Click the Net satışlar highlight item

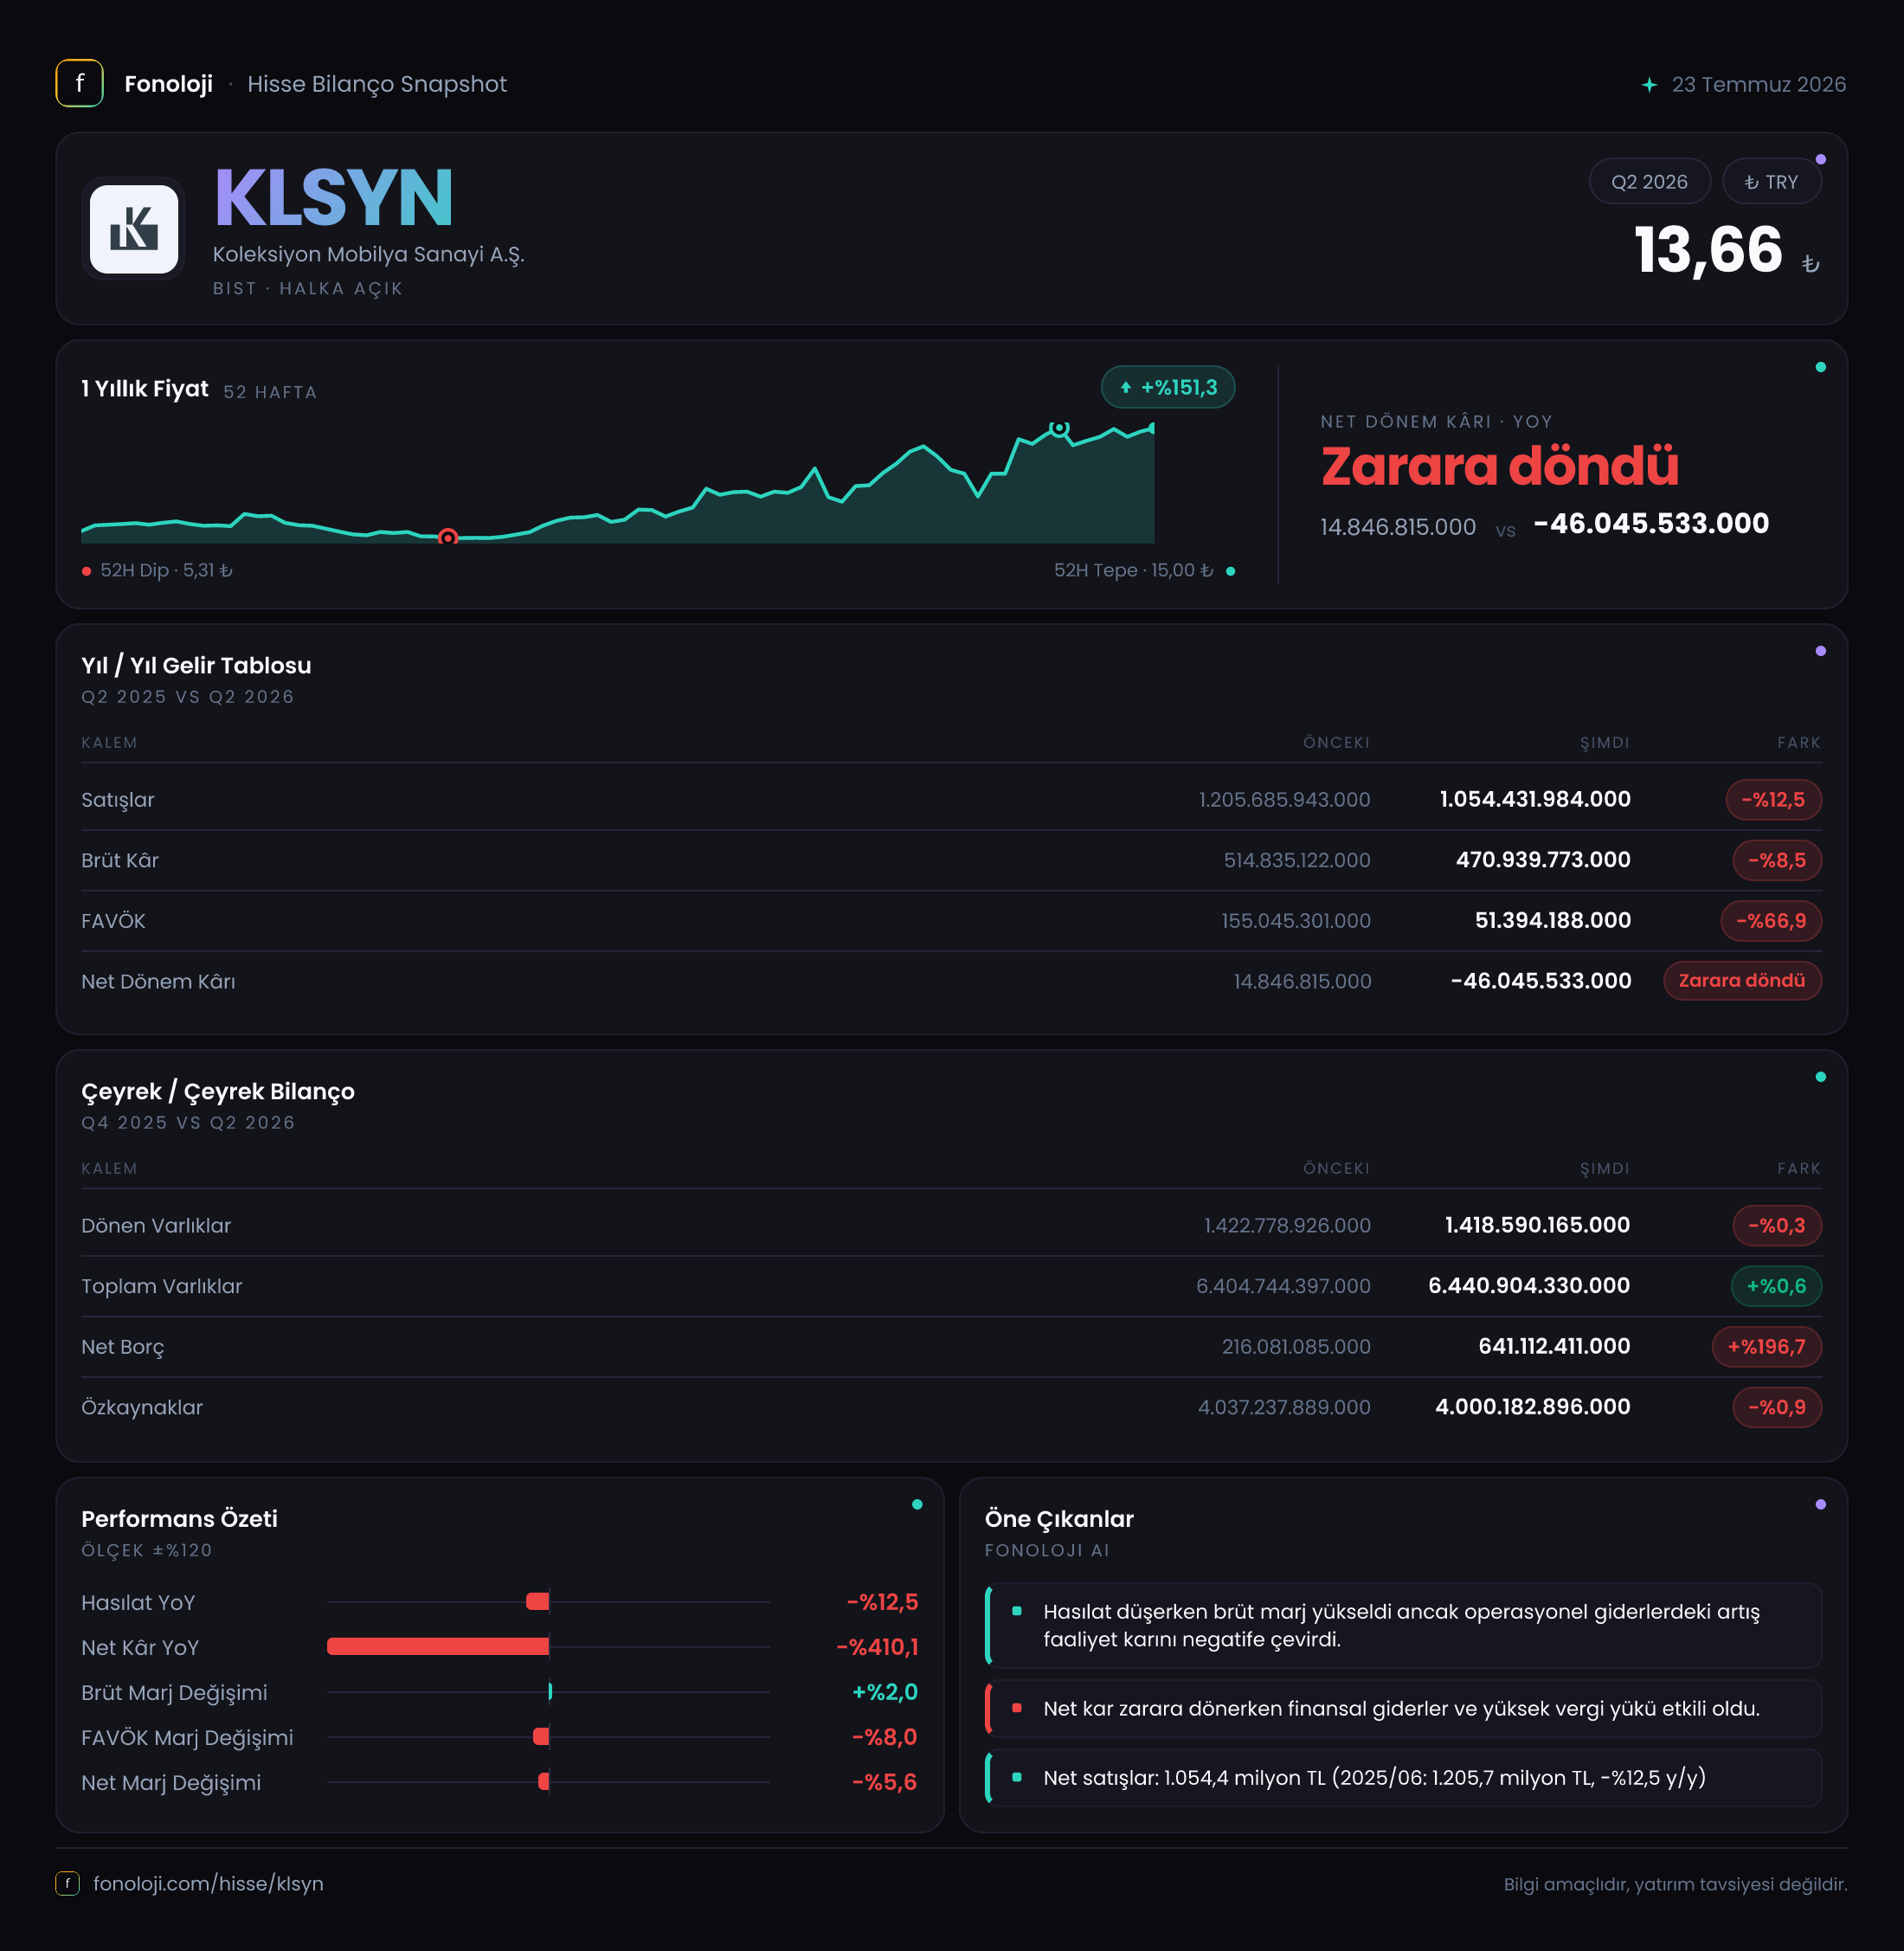1403,1777
